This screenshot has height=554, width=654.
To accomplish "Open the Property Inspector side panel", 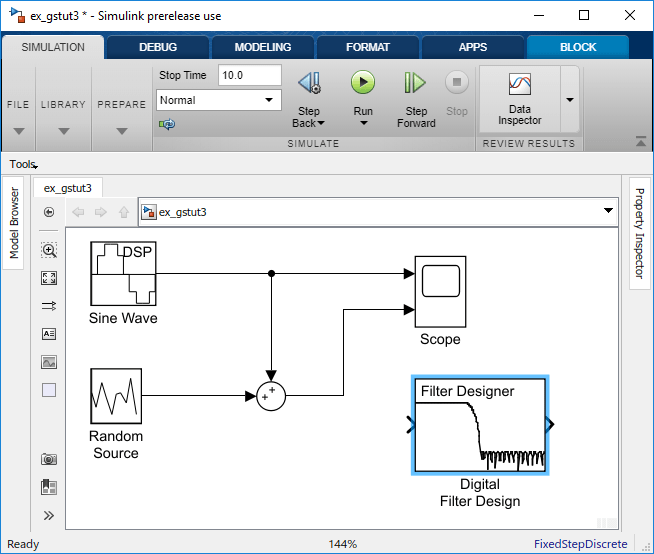I will point(639,233).
